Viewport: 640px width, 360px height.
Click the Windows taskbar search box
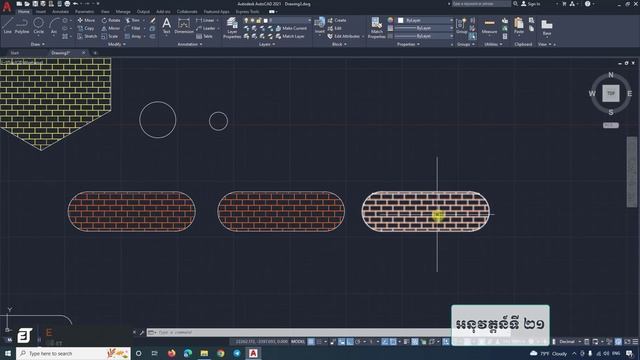pos(73,353)
